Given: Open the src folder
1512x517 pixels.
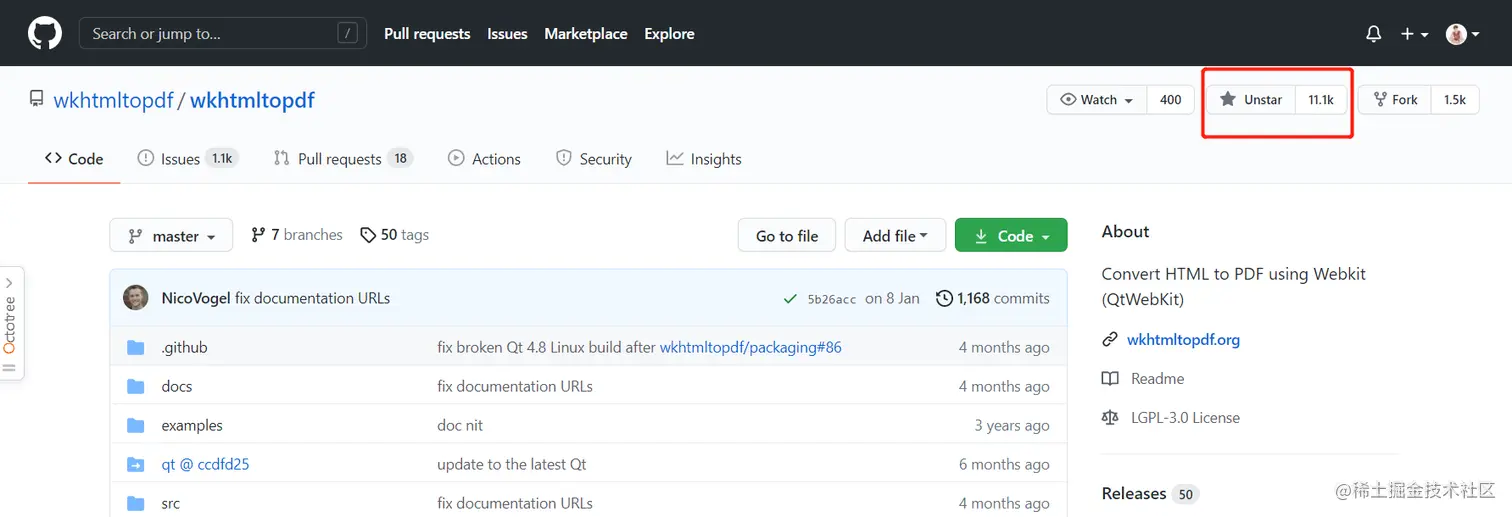Looking at the screenshot, I should click(x=171, y=503).
